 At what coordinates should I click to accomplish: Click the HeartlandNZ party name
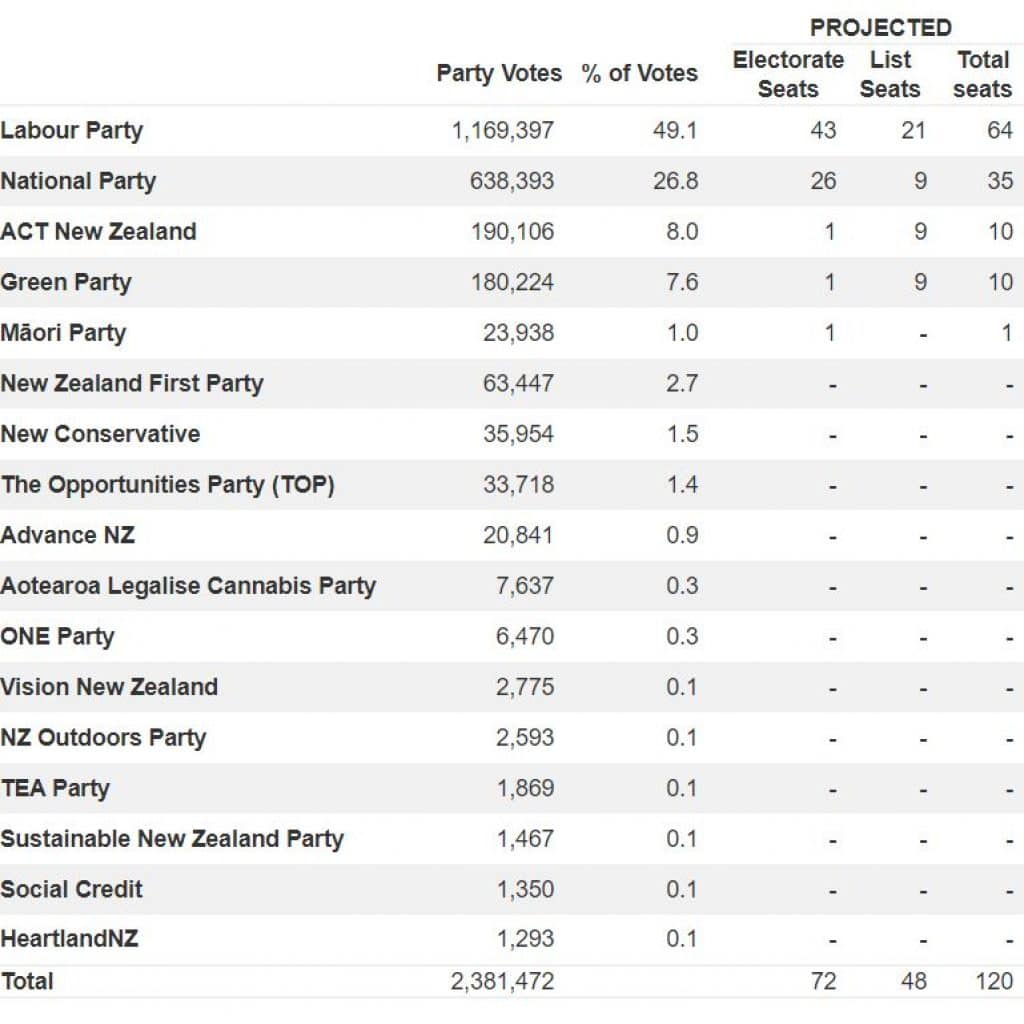pyautogui.click(x=69, y=939)
